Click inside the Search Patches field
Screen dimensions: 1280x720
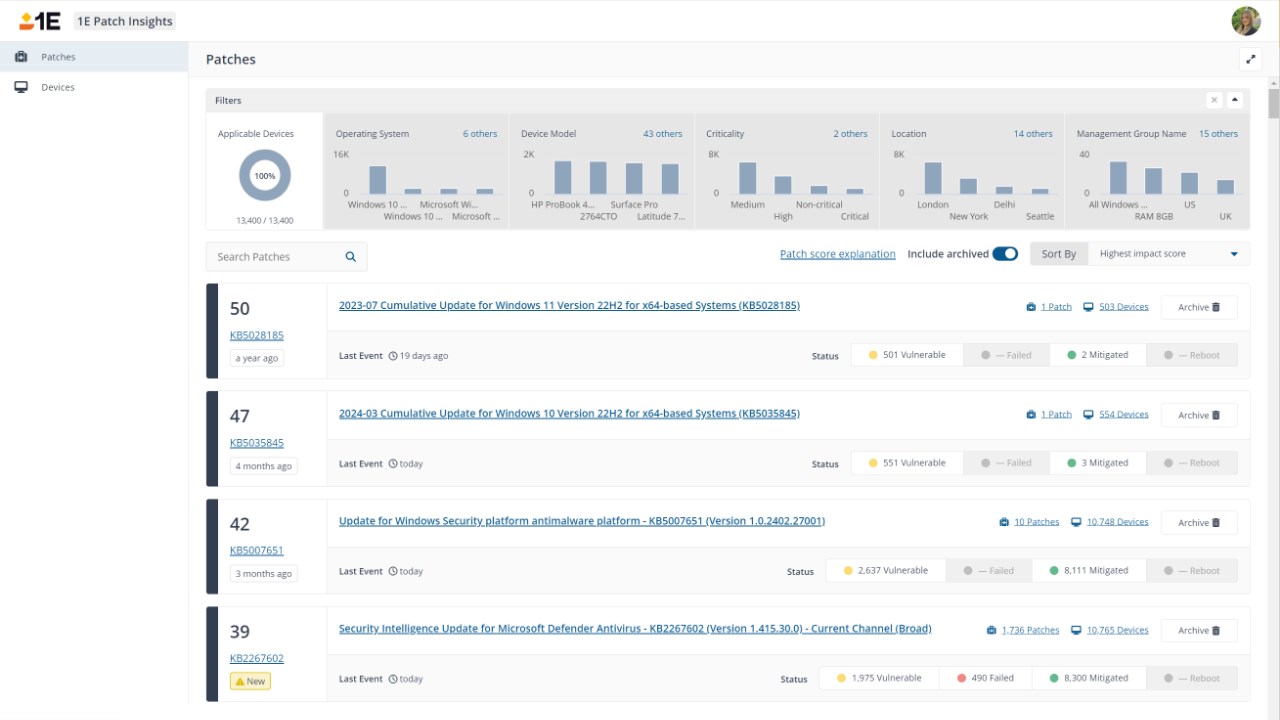click(286, 257)
